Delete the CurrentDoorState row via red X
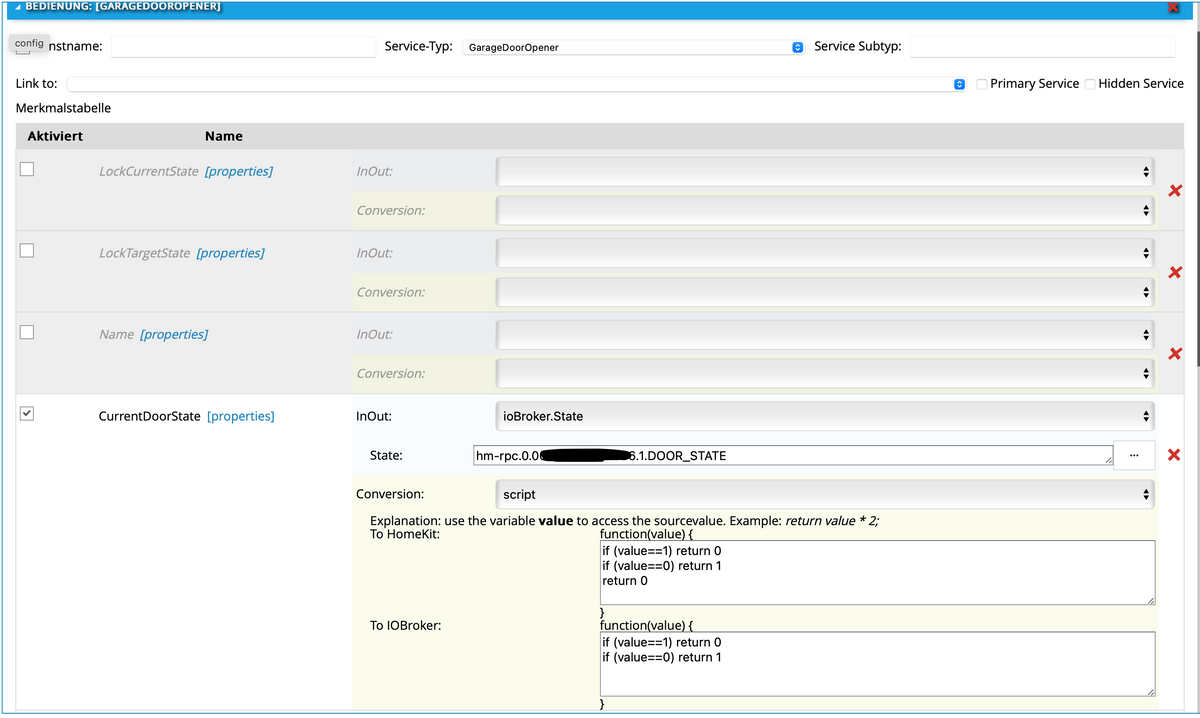 (1175, 456)
